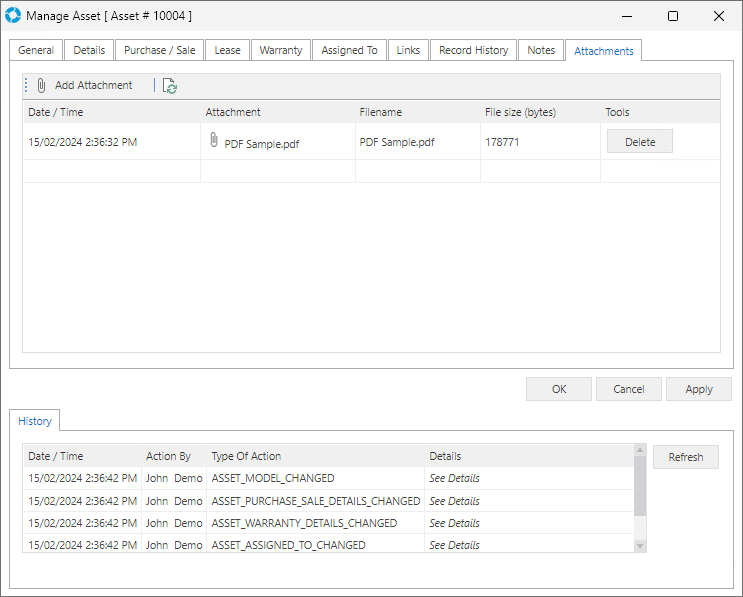Sort attachments by File size column header
This screenshot has width=743, height=597.
coord(521,112)
